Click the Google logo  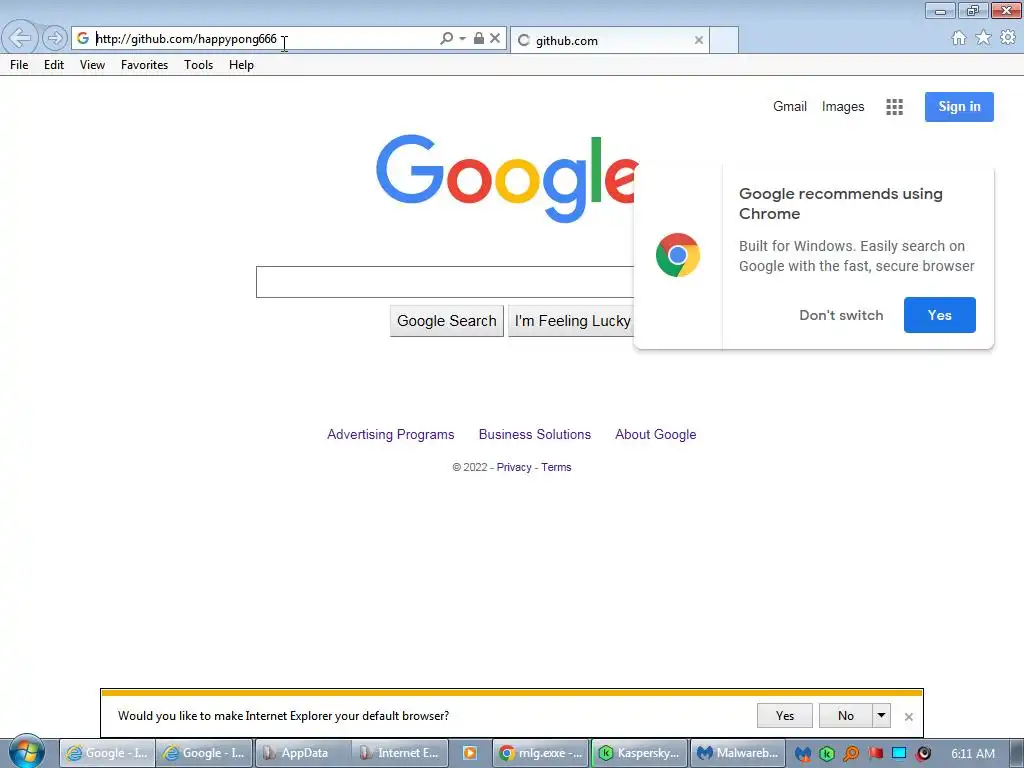pyautogui.click(x=507, y=178)
